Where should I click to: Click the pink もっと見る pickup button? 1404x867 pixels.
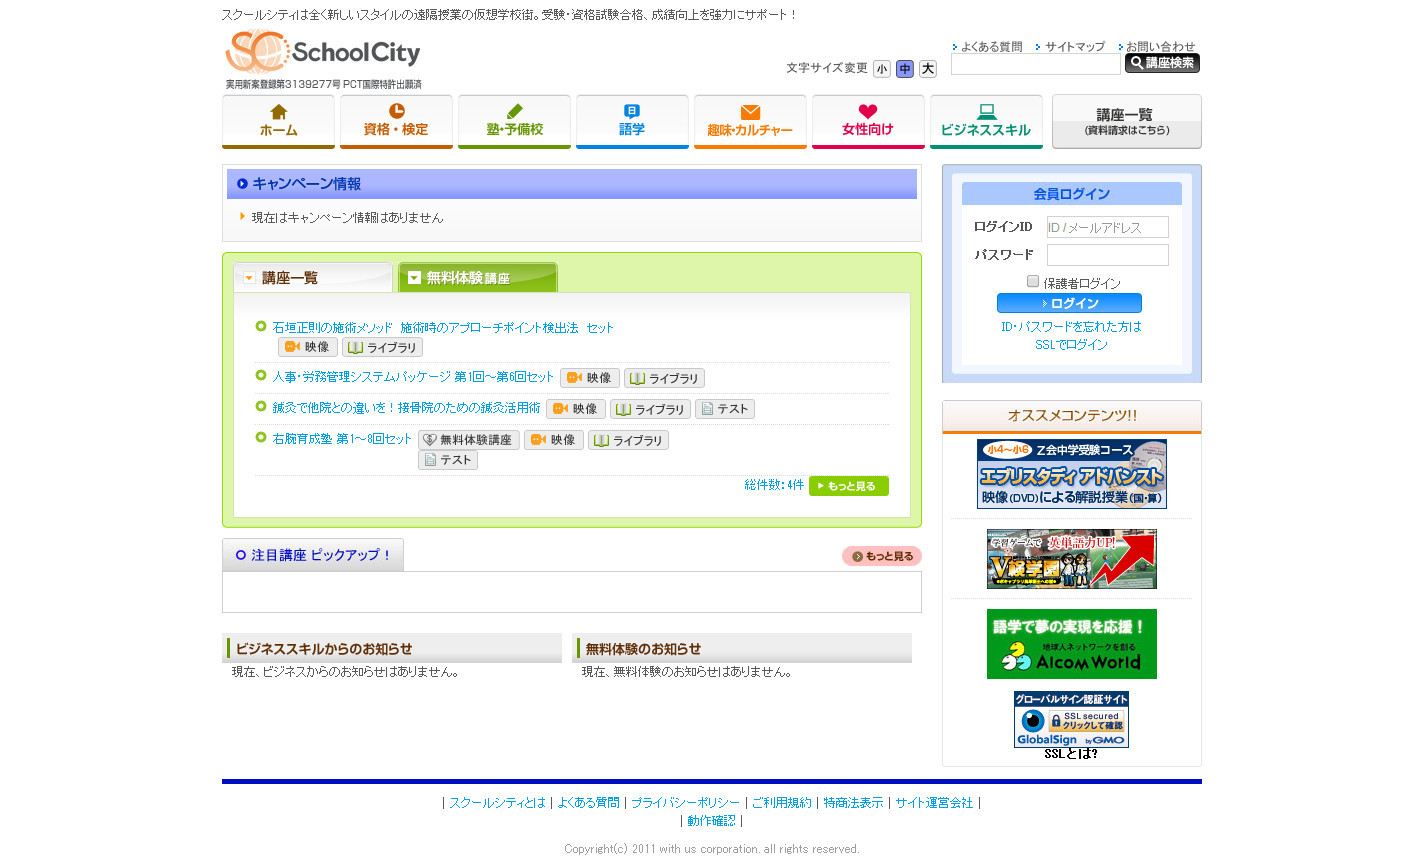point(881,556)
